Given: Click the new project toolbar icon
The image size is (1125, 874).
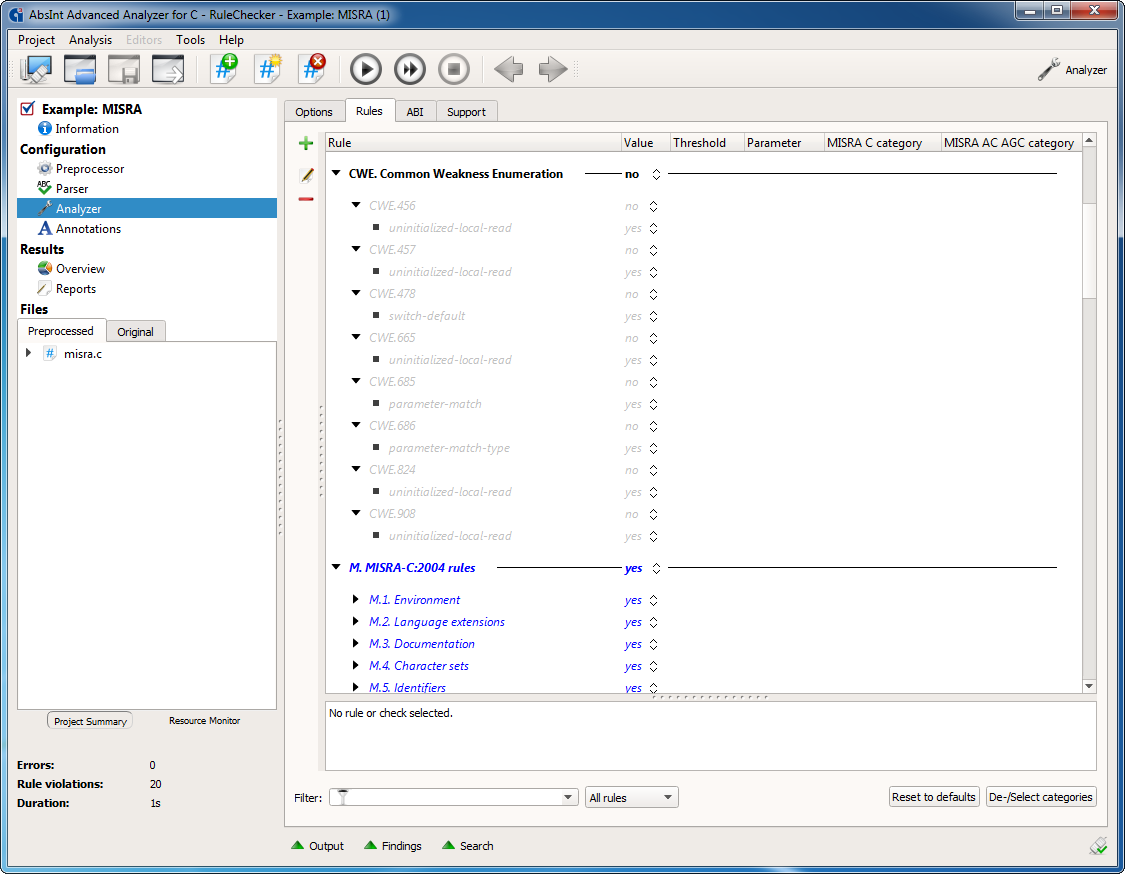Looking at the screenshot, I should coord(36,70).
